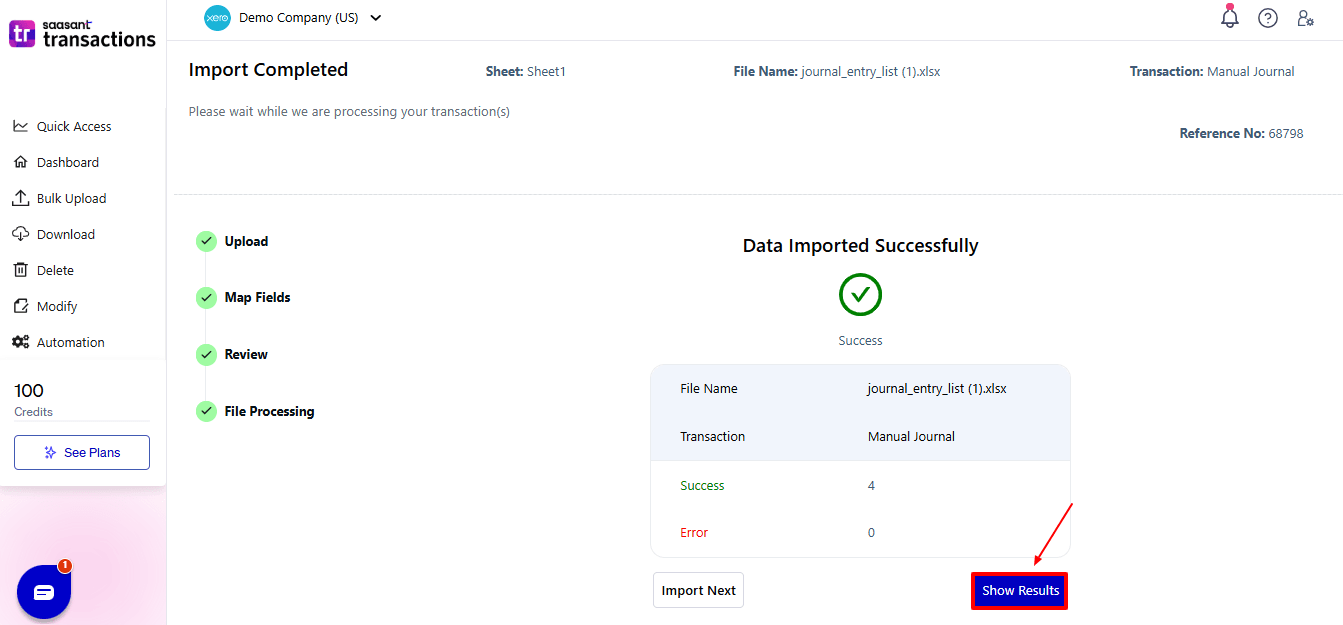Select the Dashboard home icon
This screenshot has width=1343, height=625.
(x=20, y=161)
